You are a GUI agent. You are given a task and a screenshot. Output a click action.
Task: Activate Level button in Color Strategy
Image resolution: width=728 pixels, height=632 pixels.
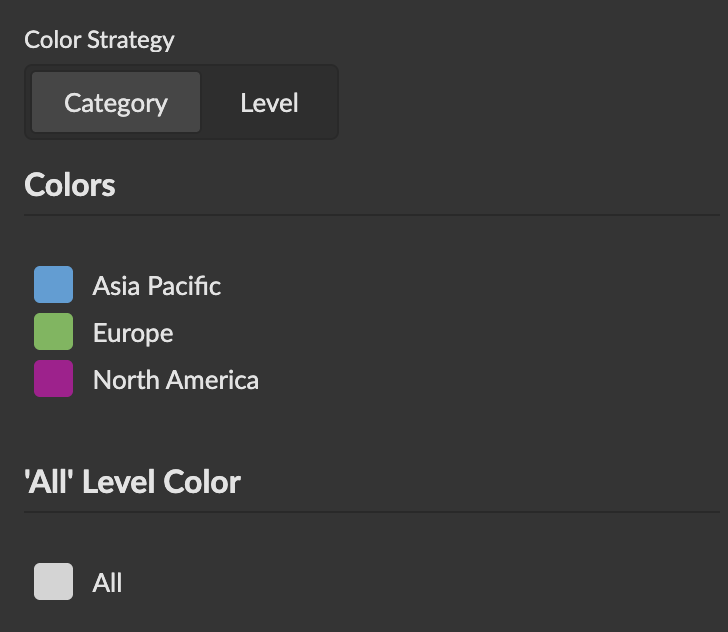tap(269, 103)
